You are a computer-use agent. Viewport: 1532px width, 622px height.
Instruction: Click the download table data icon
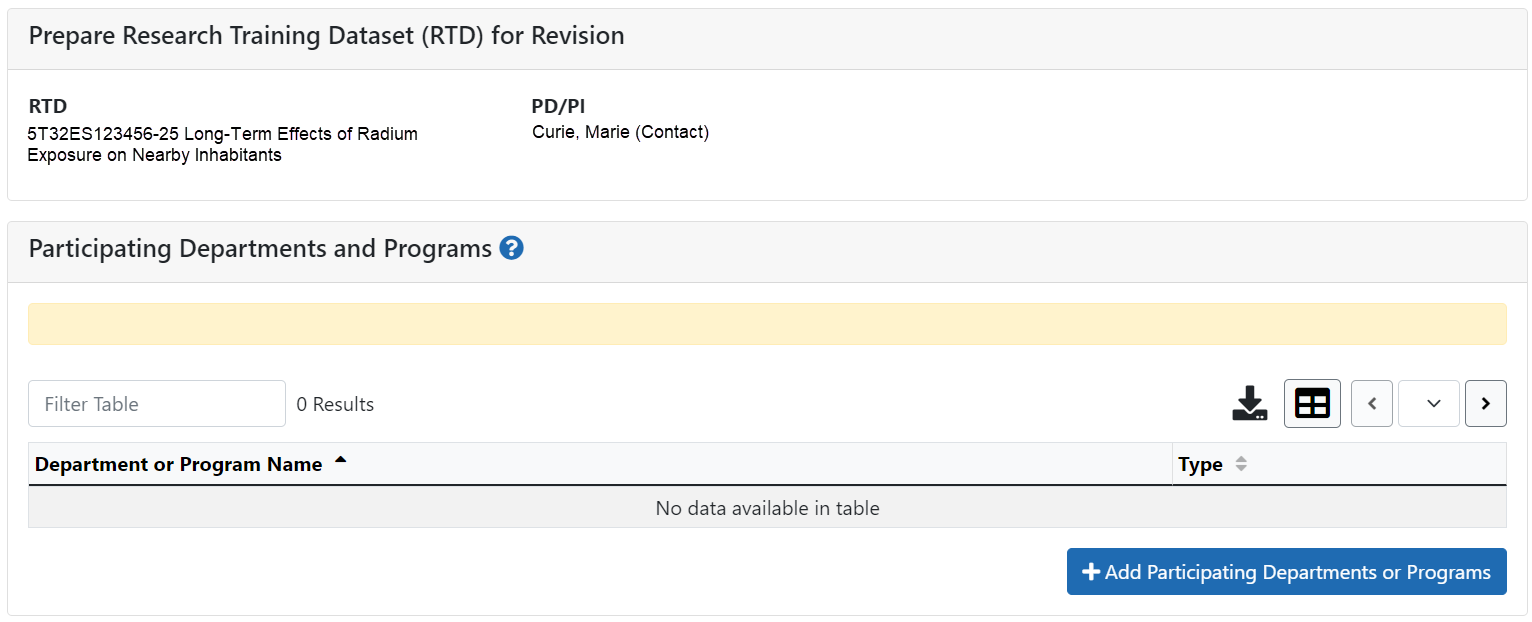coord(1249,404)
